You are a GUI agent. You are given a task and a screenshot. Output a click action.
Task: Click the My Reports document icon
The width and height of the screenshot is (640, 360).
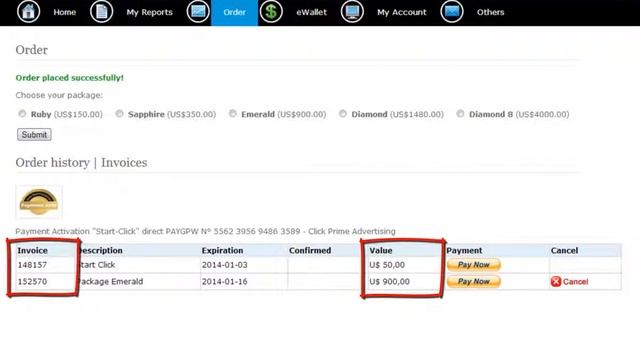pos(101,11)
